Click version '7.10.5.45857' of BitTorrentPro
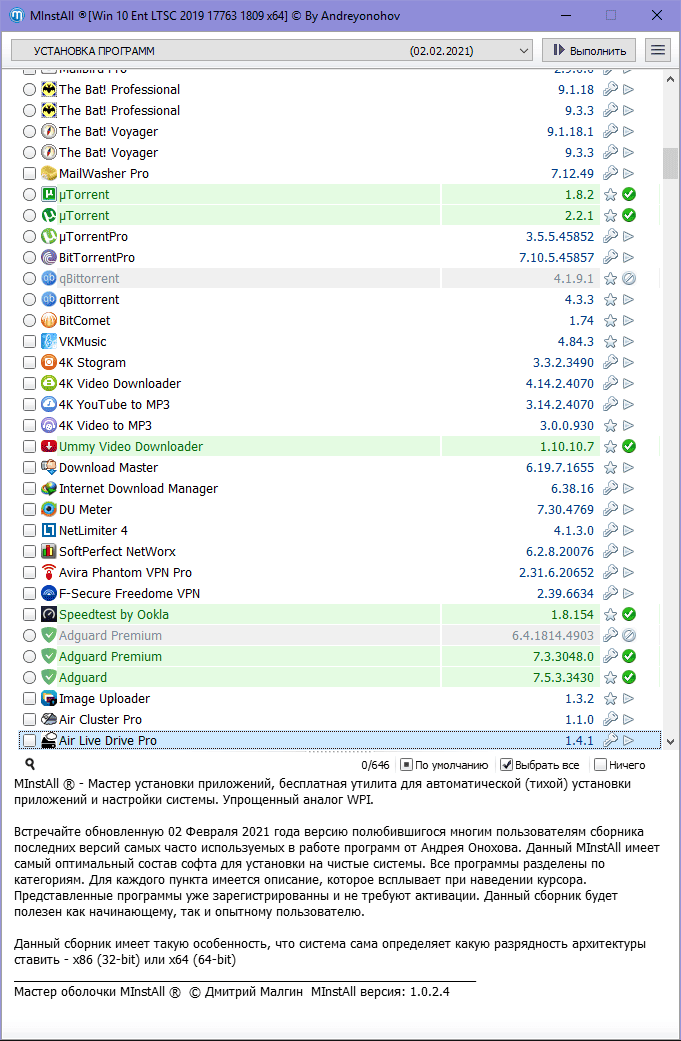This screenshot has width=681, height=1041. coord(556,258)
